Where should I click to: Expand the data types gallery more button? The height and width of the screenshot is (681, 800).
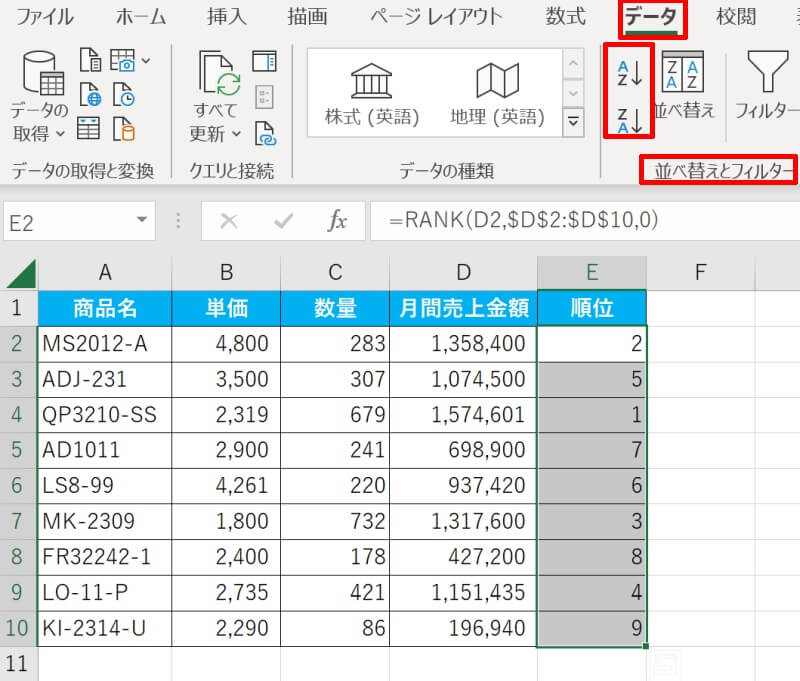(573, 122)
